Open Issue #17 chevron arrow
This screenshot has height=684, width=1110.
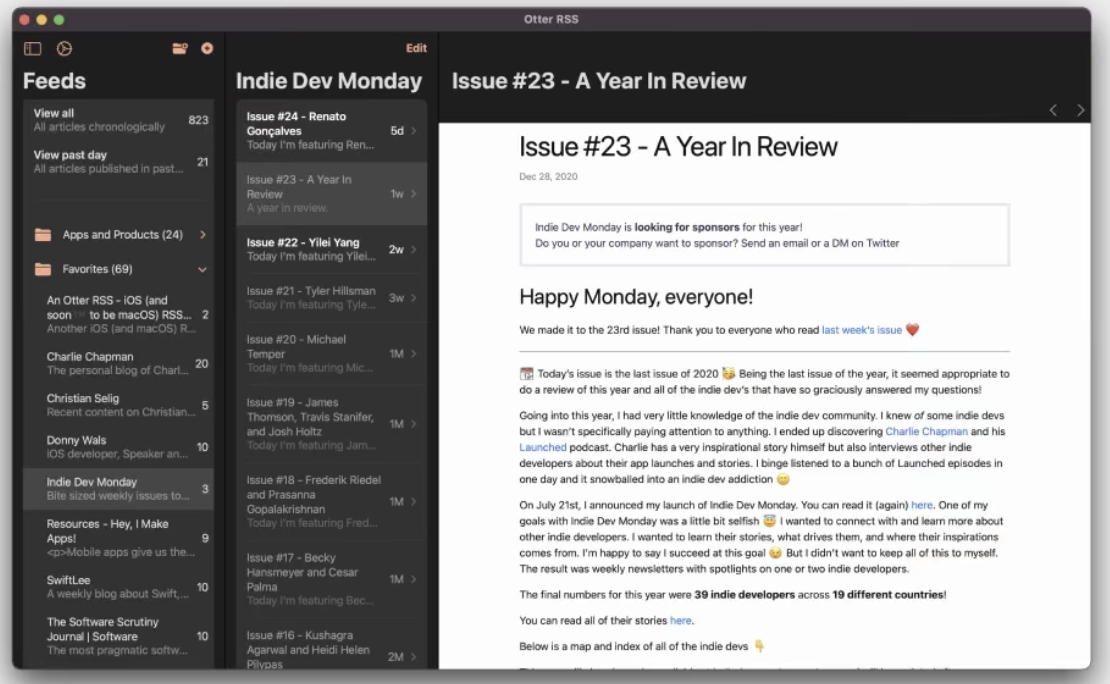click(x=414, y=579)
